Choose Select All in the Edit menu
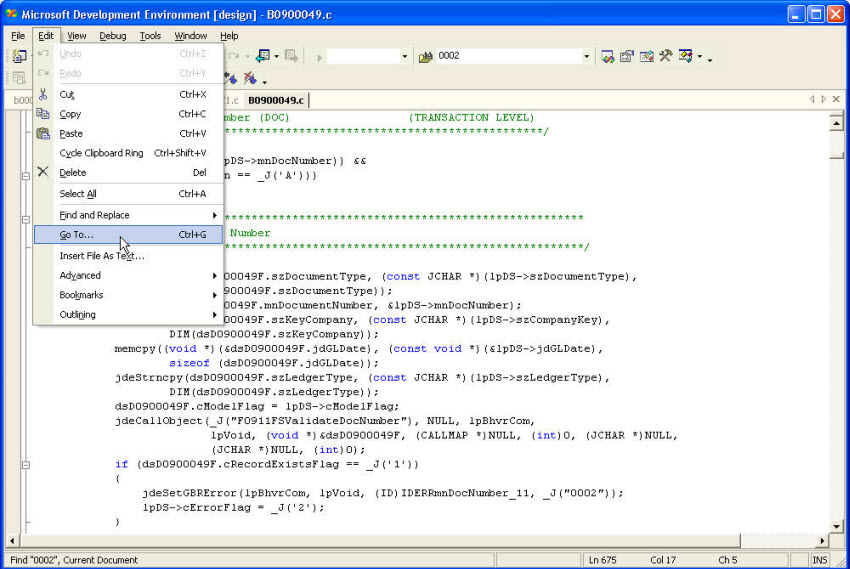The image size is (850, 569). coord(128,193)
